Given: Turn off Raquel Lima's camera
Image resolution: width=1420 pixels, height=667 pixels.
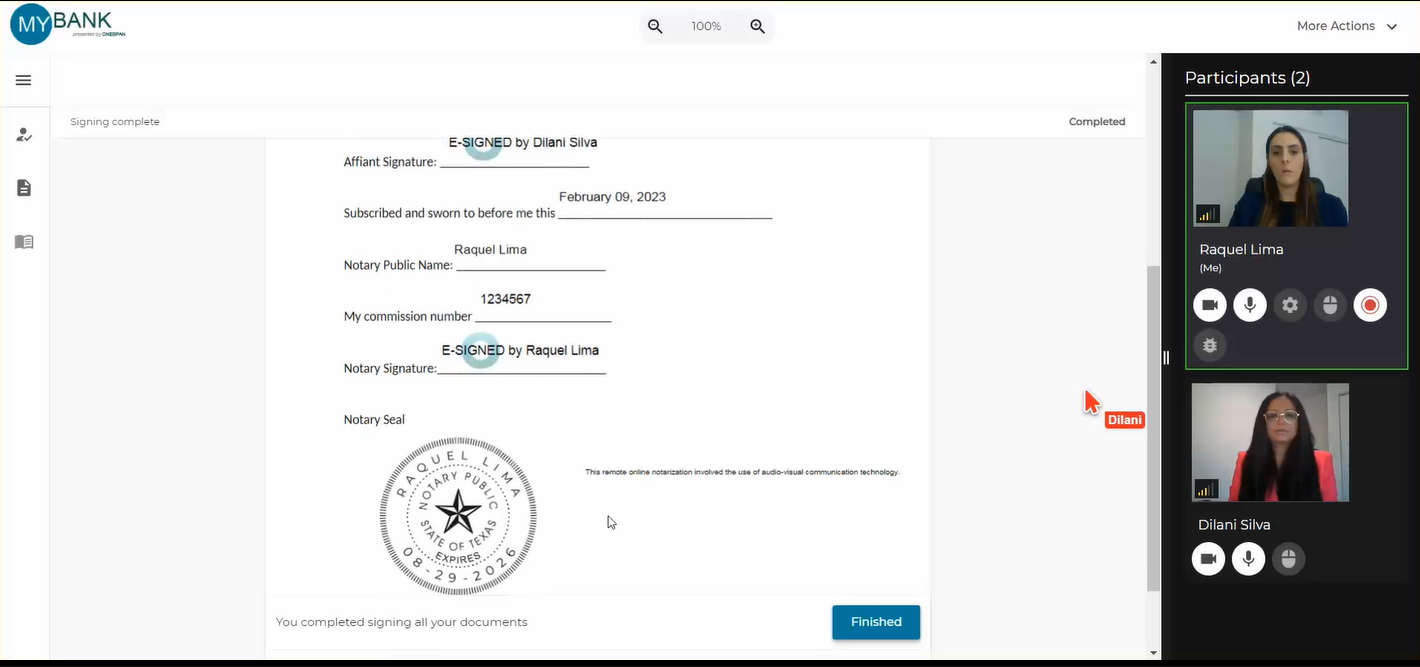Looking at the screenshot, I should coord(1209,305).
